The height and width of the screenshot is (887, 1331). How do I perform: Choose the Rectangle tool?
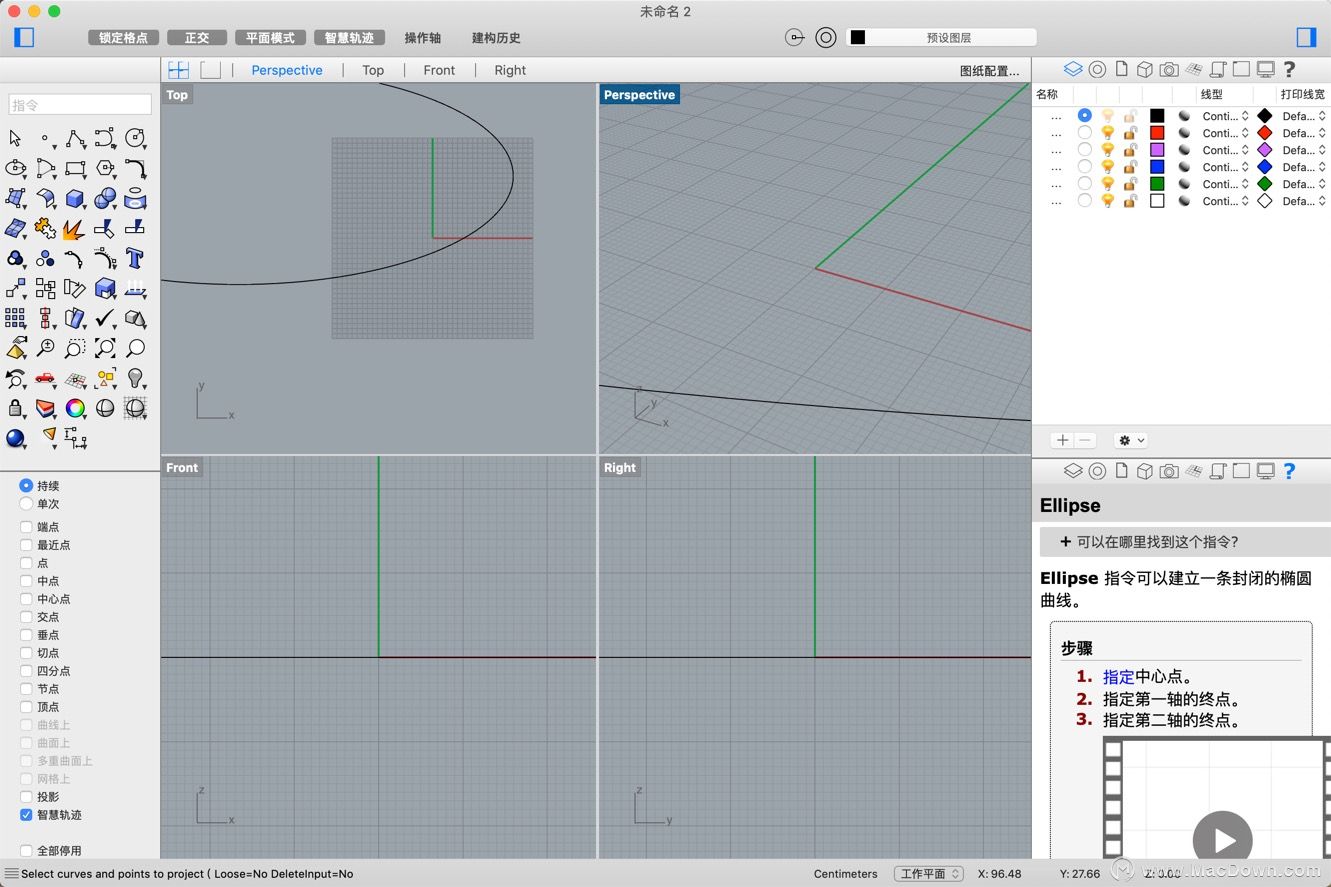coord(75,168)
